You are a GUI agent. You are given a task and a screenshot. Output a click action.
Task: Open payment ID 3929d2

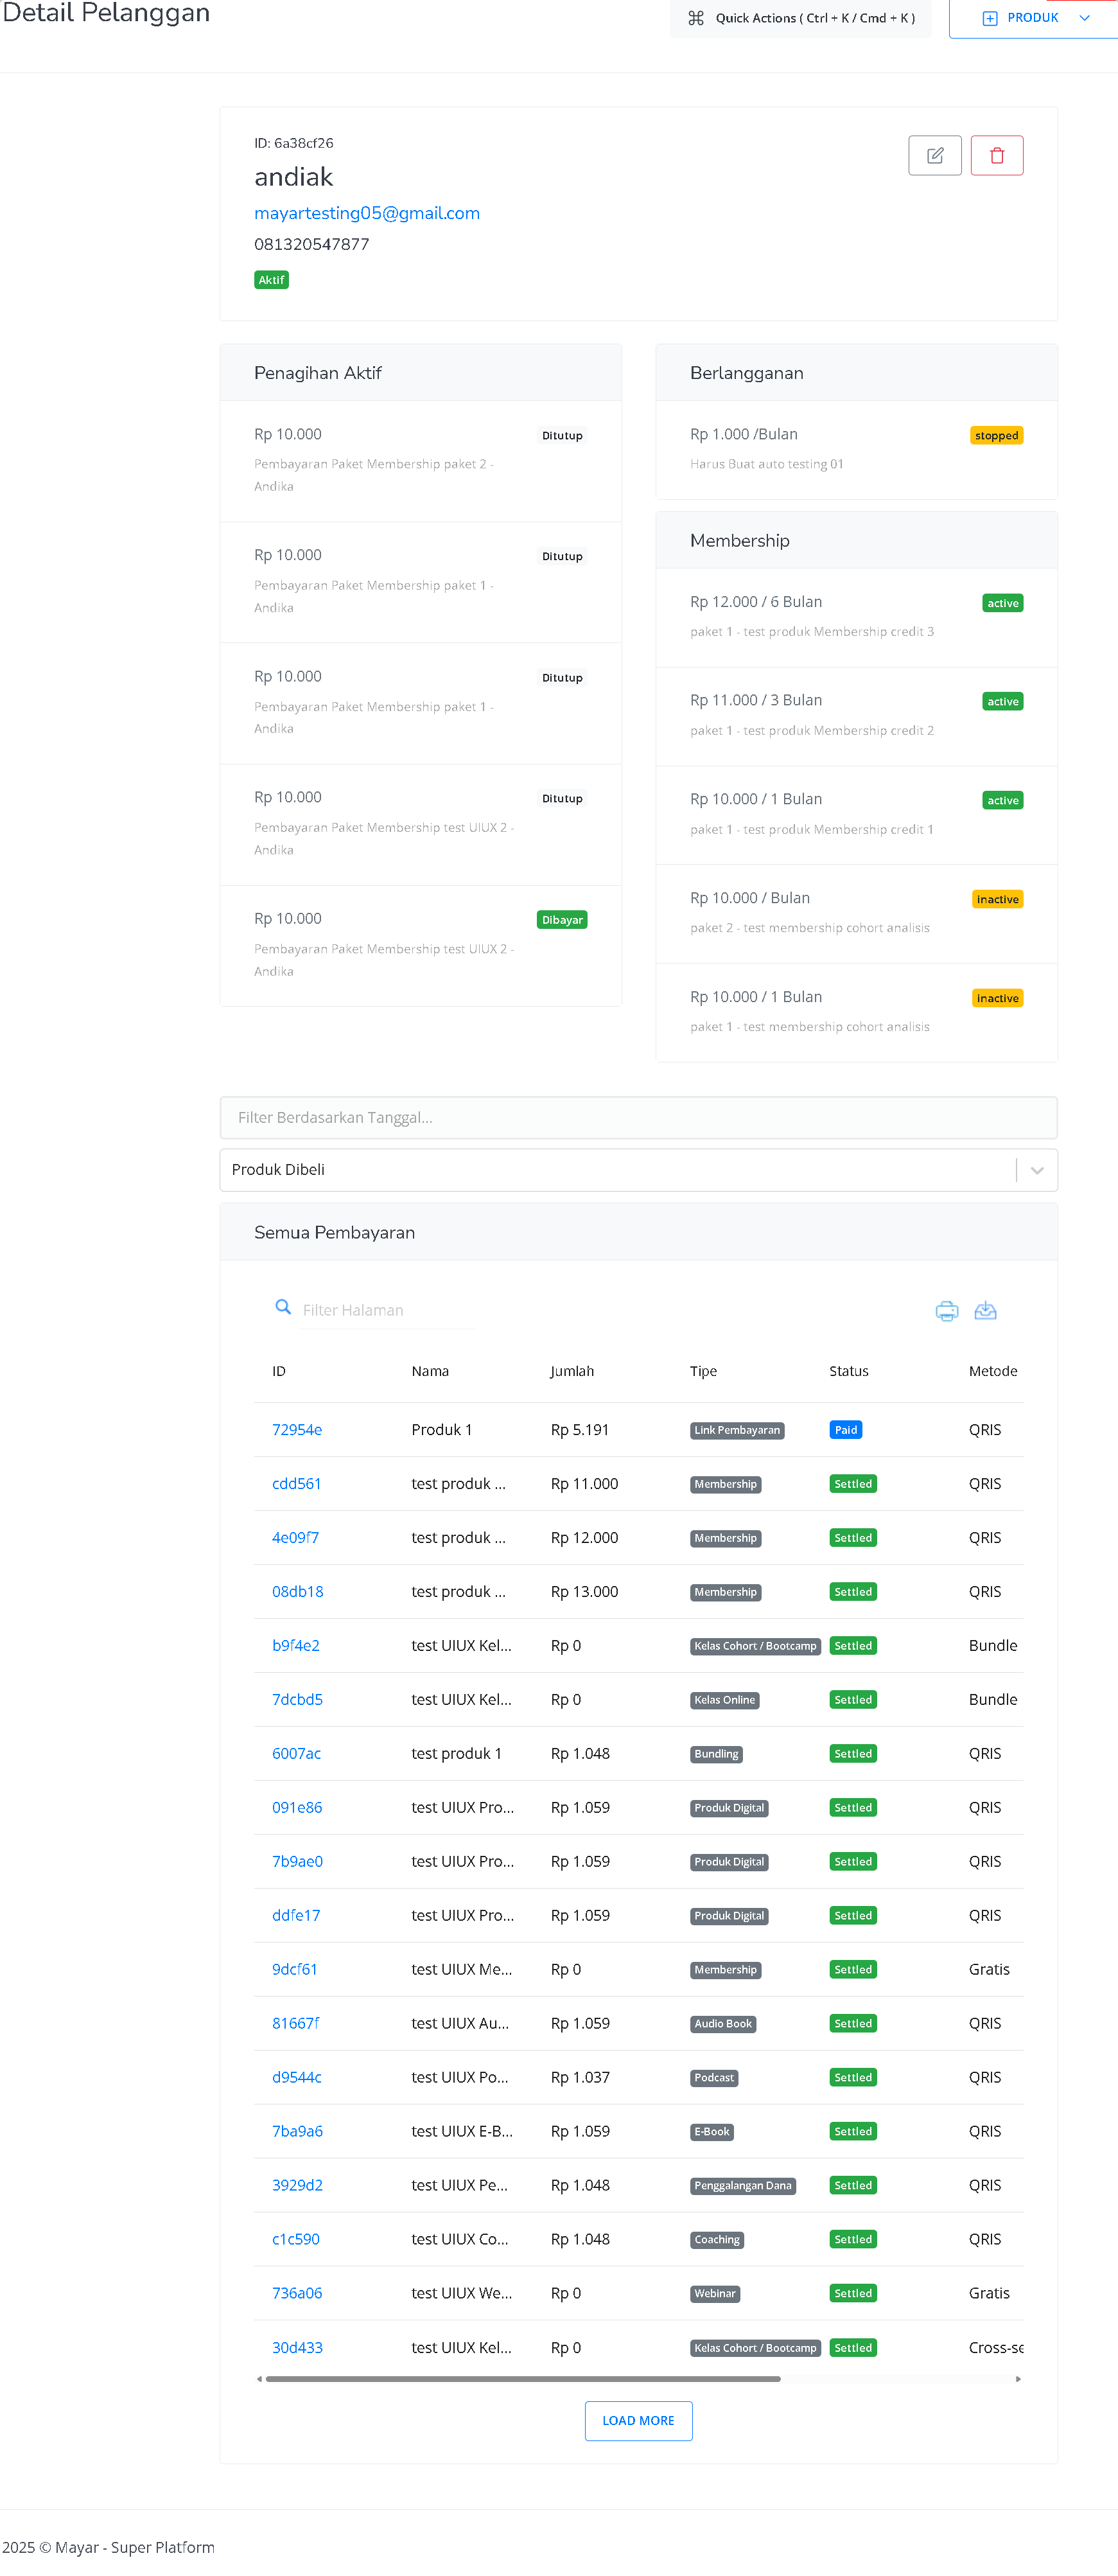point(297,2186)
